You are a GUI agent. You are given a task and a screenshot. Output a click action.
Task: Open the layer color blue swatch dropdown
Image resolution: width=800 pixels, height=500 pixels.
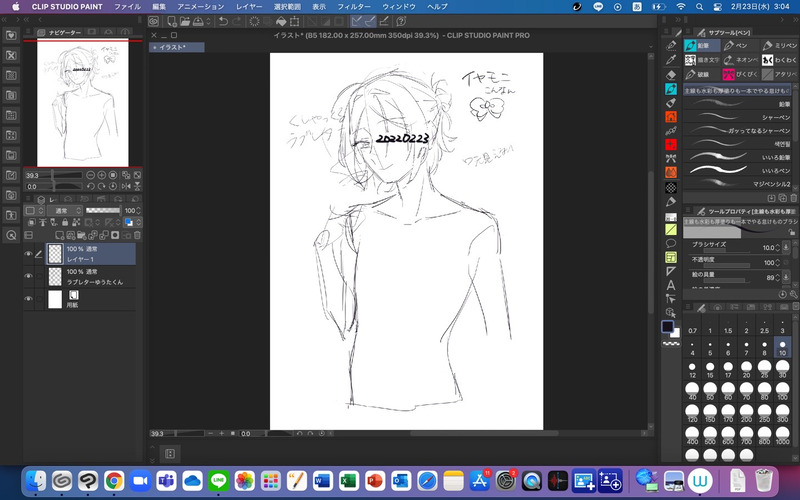click(132, 222)
